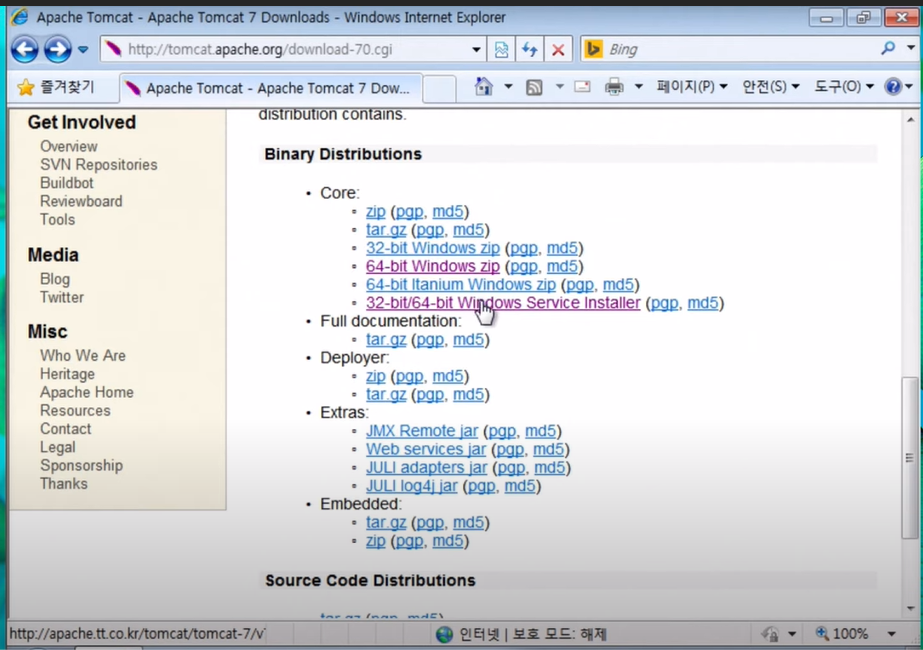Click the zoom magnifier status icon
The image size is (923, 650).
tap(822, 634)
